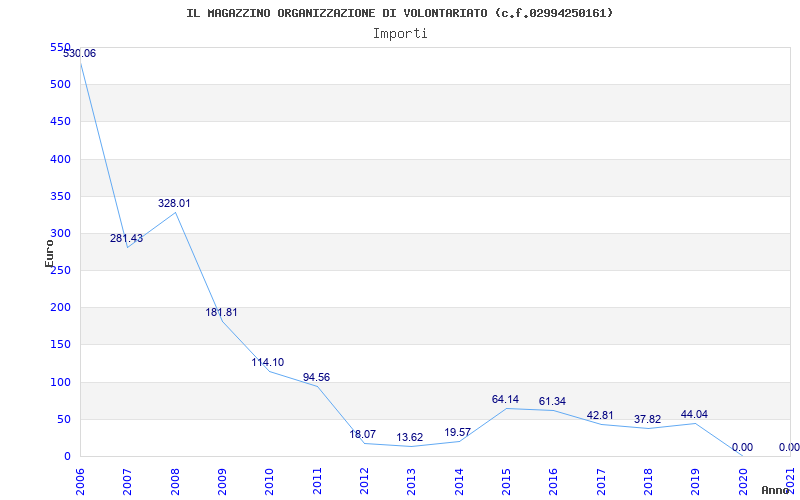Click the 2021 x-axis year label
800x500 pixels.
point(790,481)
